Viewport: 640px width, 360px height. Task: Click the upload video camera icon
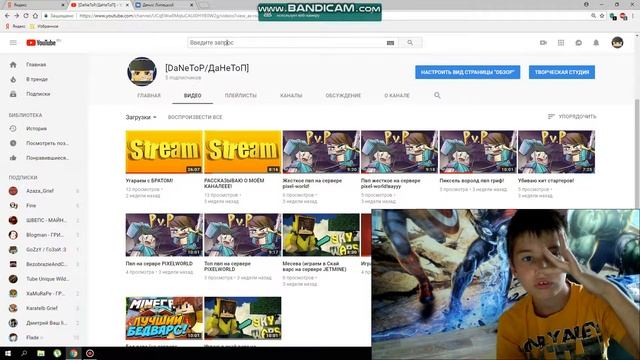coord(543,42)
